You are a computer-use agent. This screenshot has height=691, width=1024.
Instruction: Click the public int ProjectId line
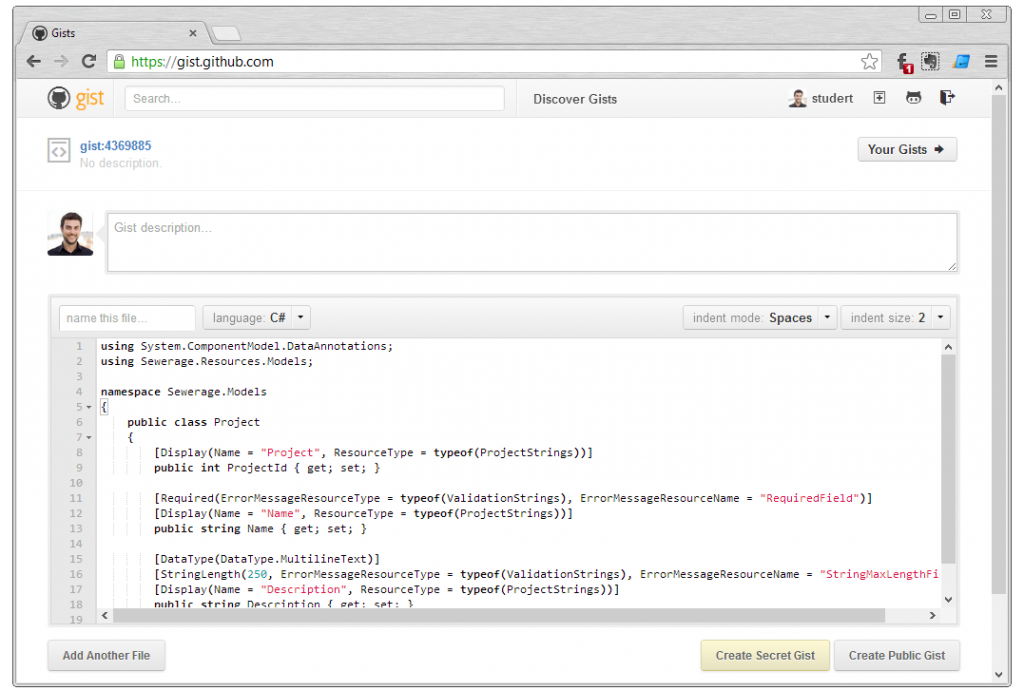click(266, 468)
